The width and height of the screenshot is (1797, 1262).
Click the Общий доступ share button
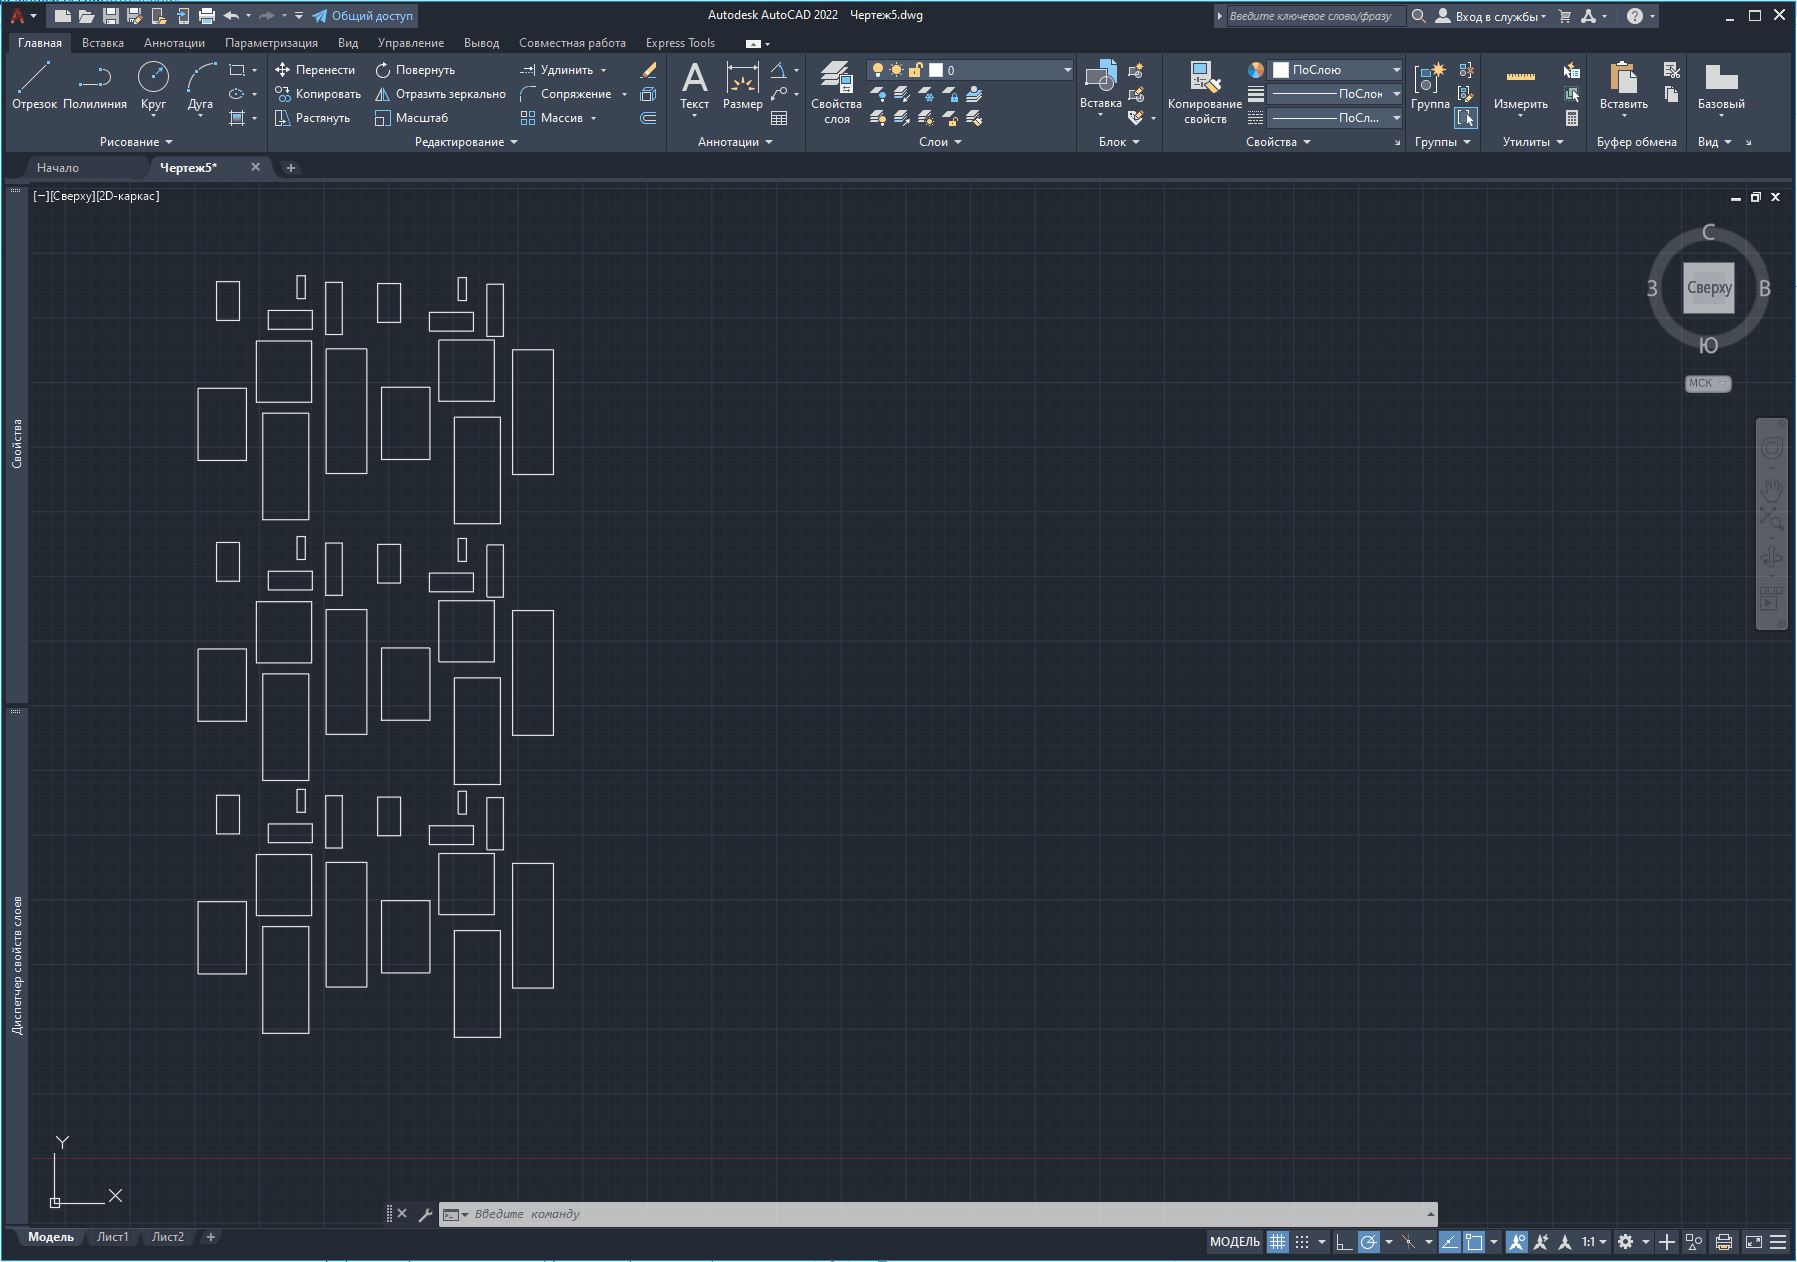point(363,16)
